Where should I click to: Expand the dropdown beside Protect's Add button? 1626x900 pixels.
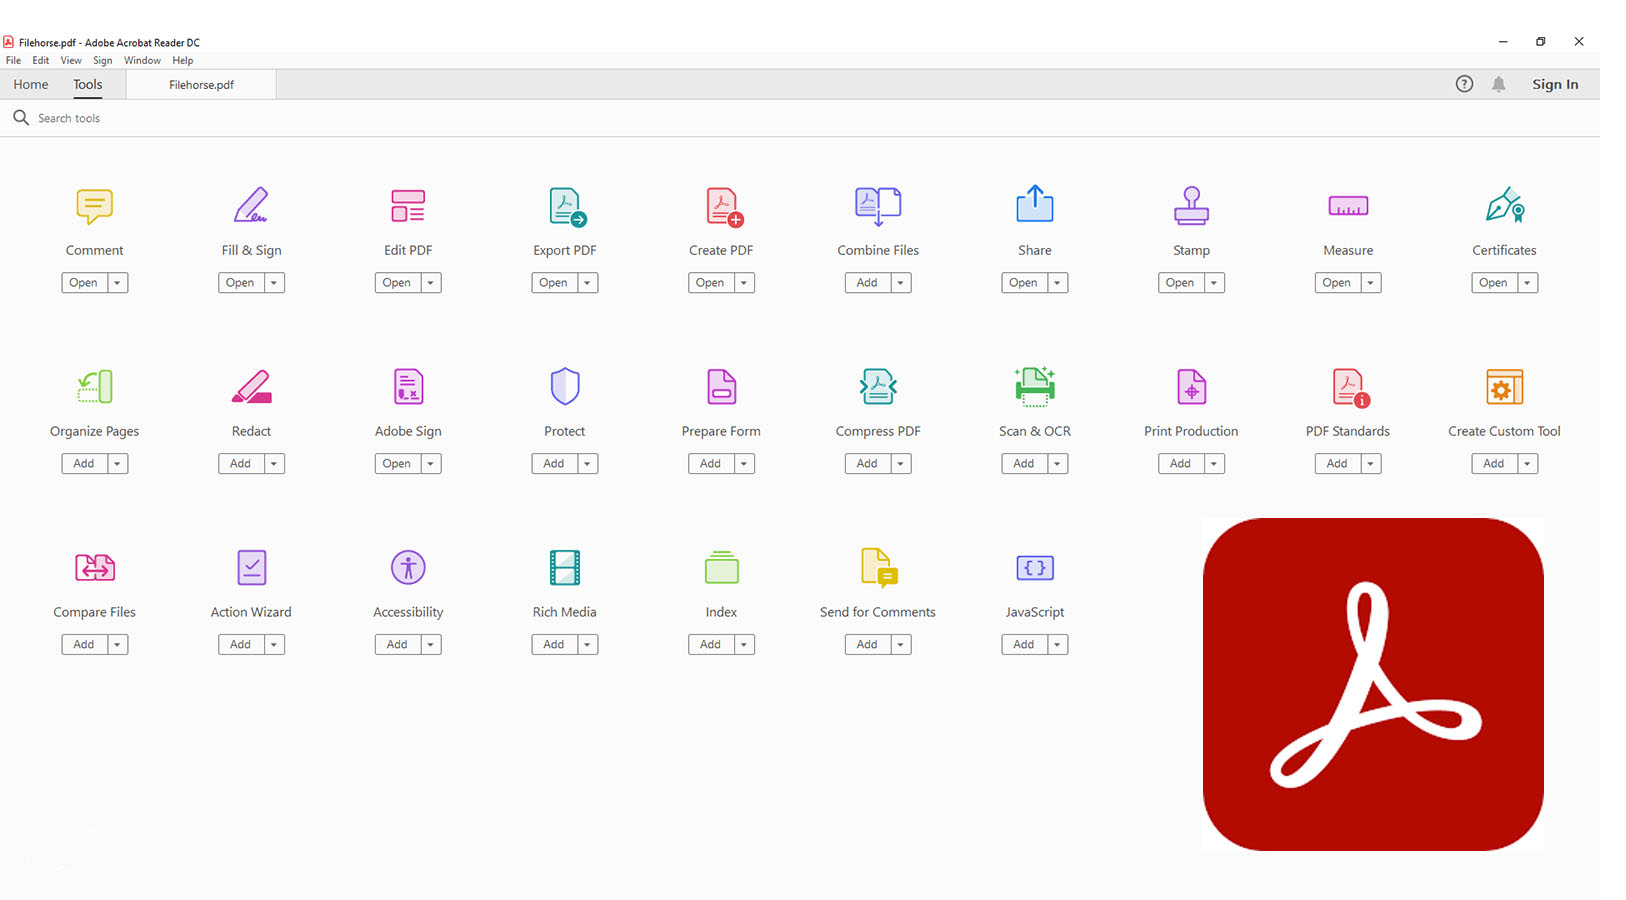587,463
